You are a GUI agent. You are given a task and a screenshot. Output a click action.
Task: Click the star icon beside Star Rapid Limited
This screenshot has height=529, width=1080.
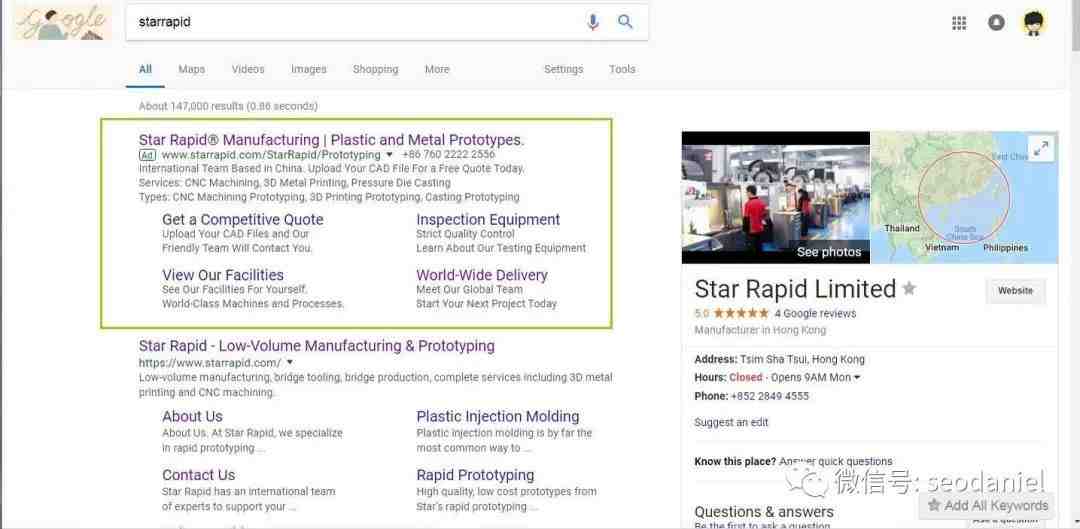click(909, 289)
